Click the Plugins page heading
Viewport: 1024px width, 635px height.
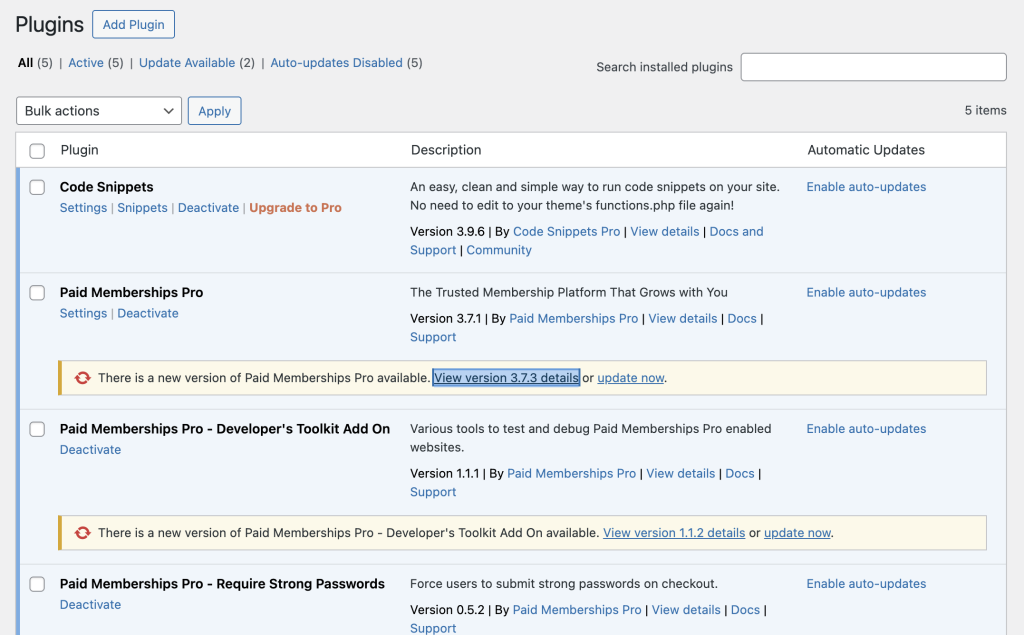click(50, 25)
